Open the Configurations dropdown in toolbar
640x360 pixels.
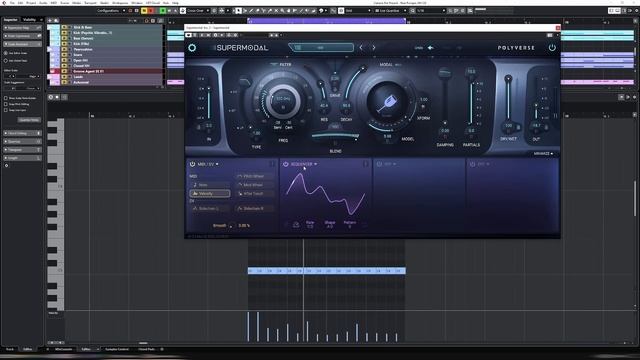[x=111, y=11]
